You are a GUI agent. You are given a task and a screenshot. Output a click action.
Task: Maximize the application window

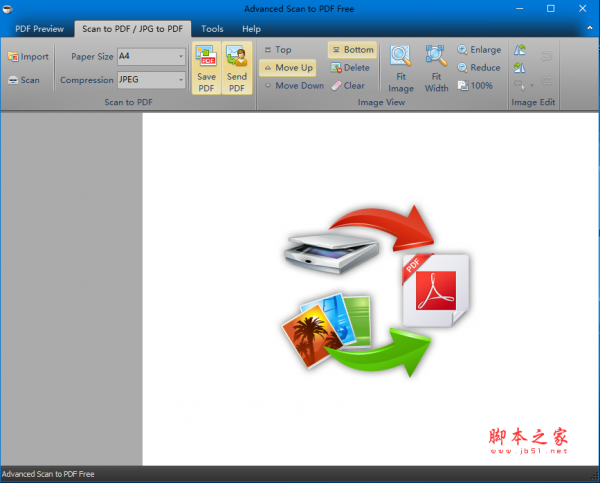click(550, 8)
